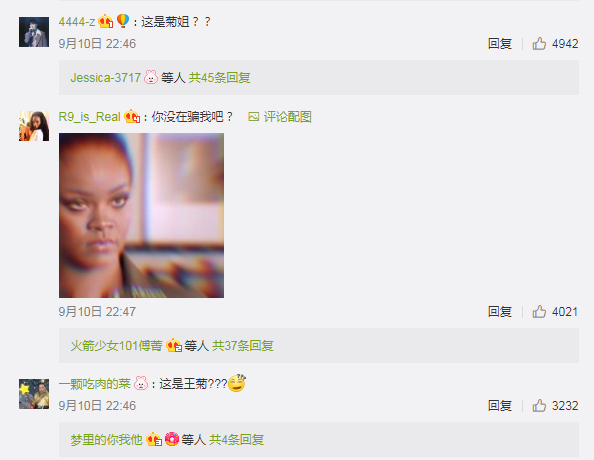Open avatar of user 4444-z
Viewport: 594px width, 460px height.
click(34, 32)
